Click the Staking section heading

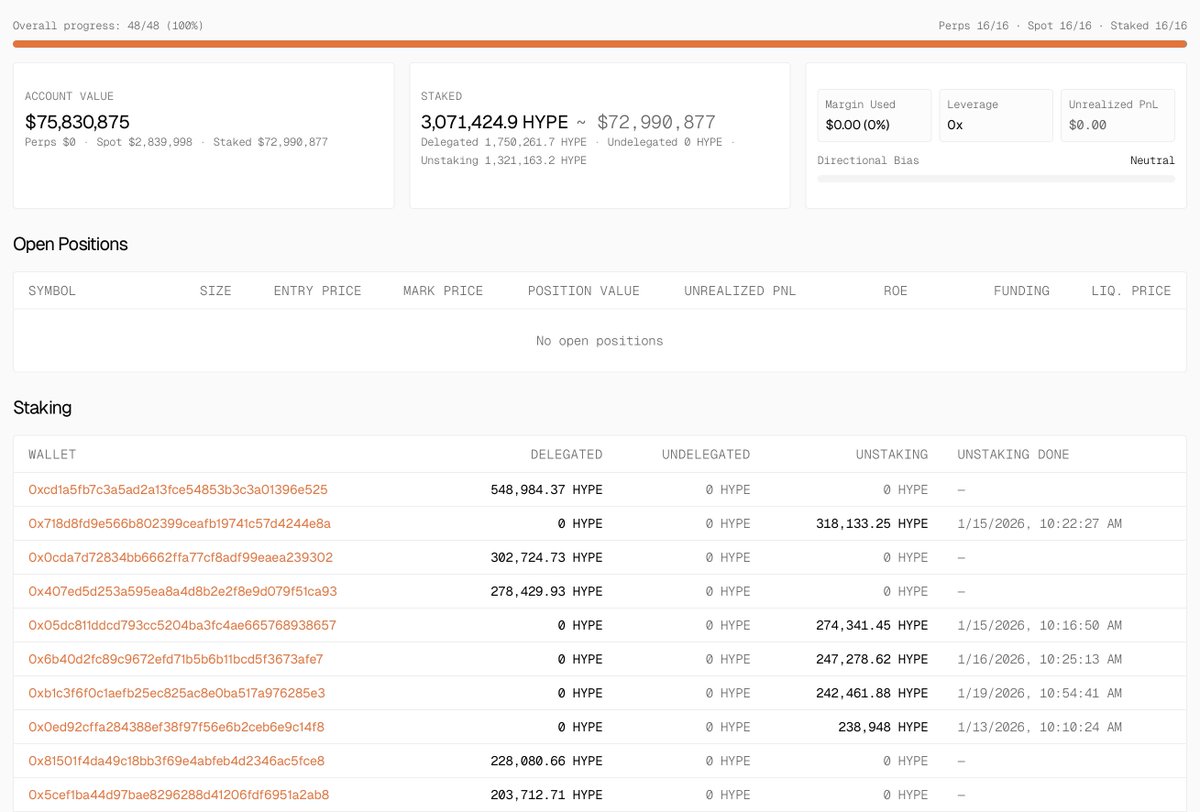(x=42, y=408)
